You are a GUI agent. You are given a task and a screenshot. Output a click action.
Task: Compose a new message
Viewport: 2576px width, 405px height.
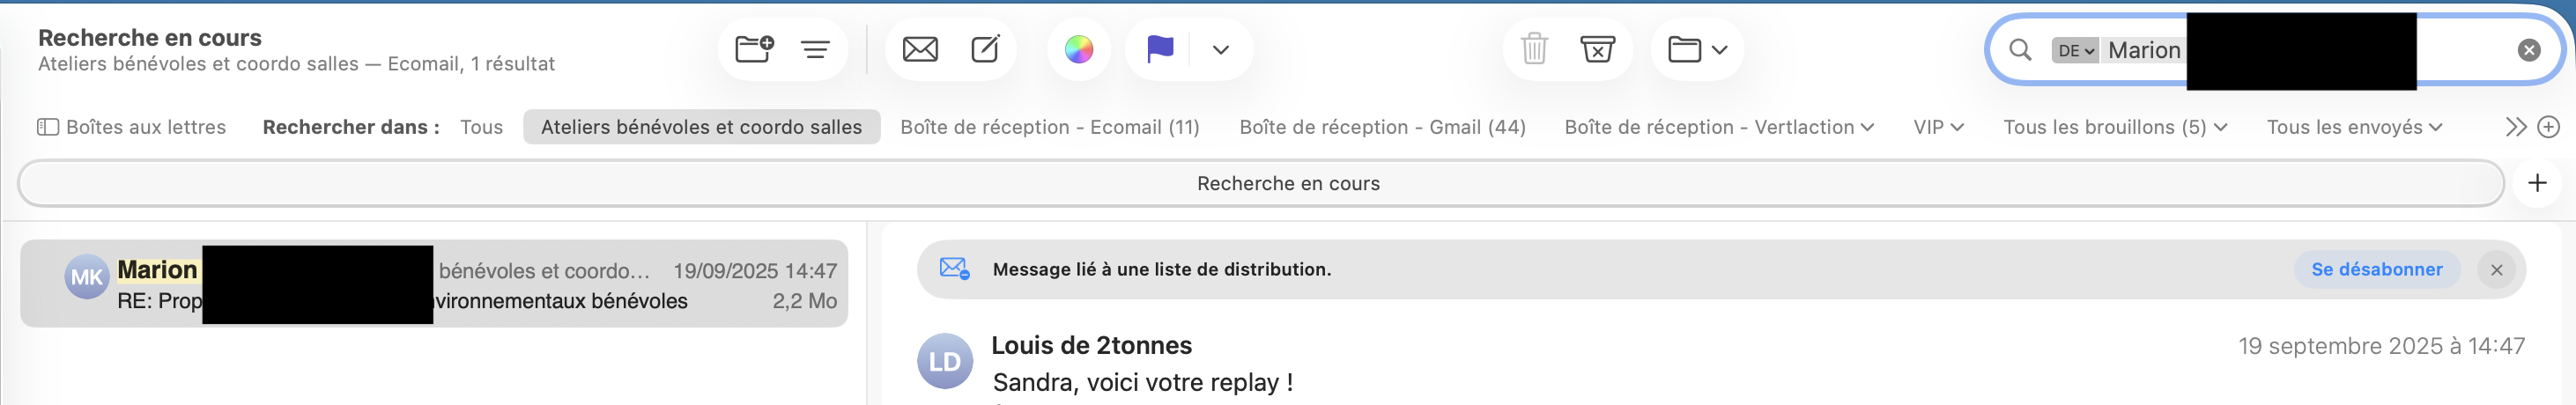(x=985, y=49)
